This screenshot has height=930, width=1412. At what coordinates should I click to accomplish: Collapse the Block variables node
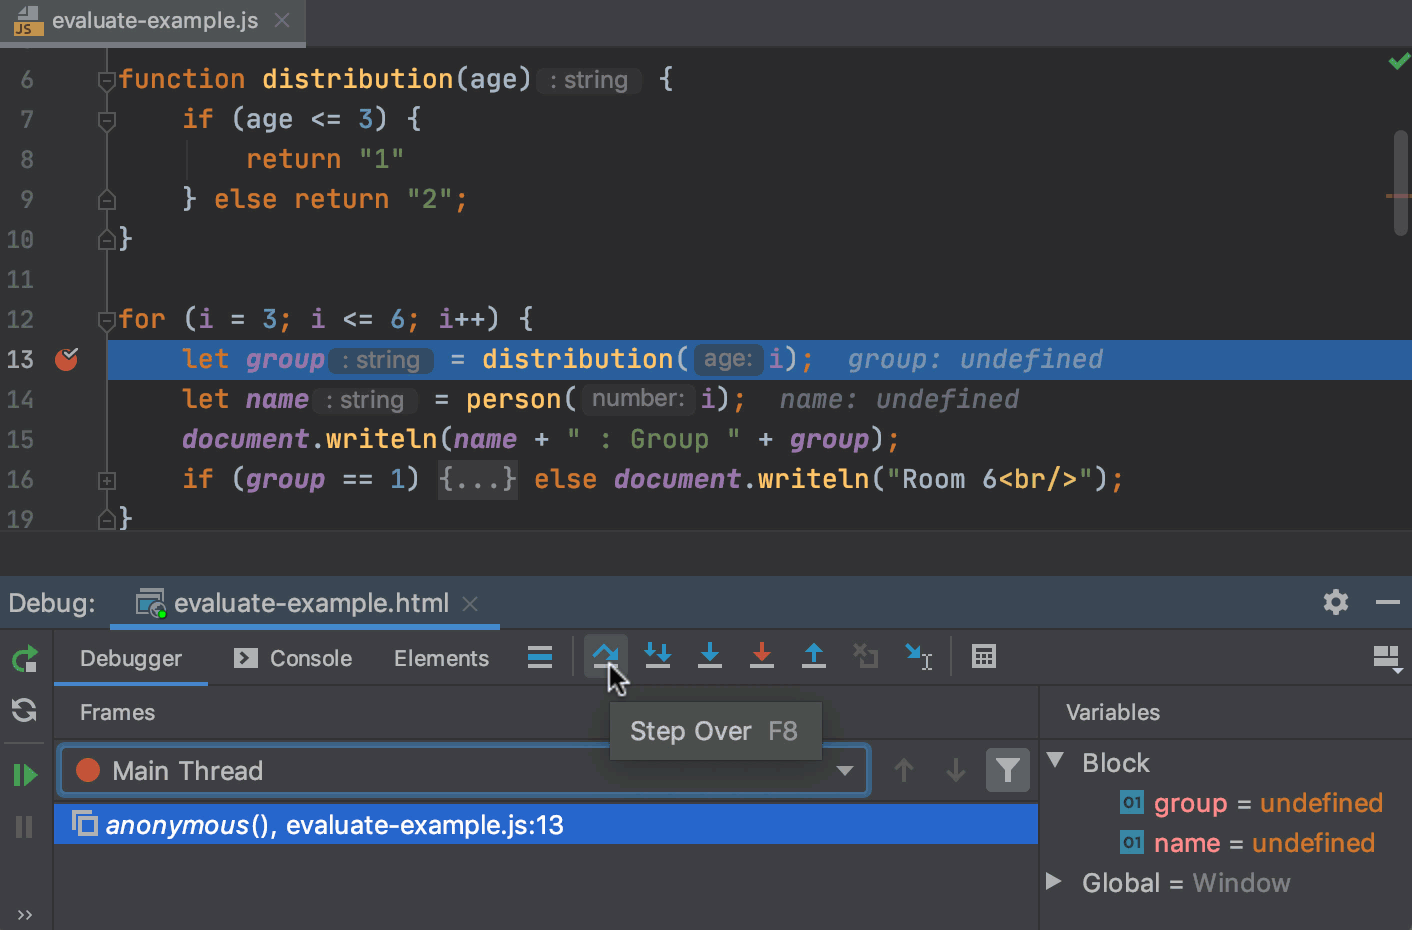coord(1055,761)
